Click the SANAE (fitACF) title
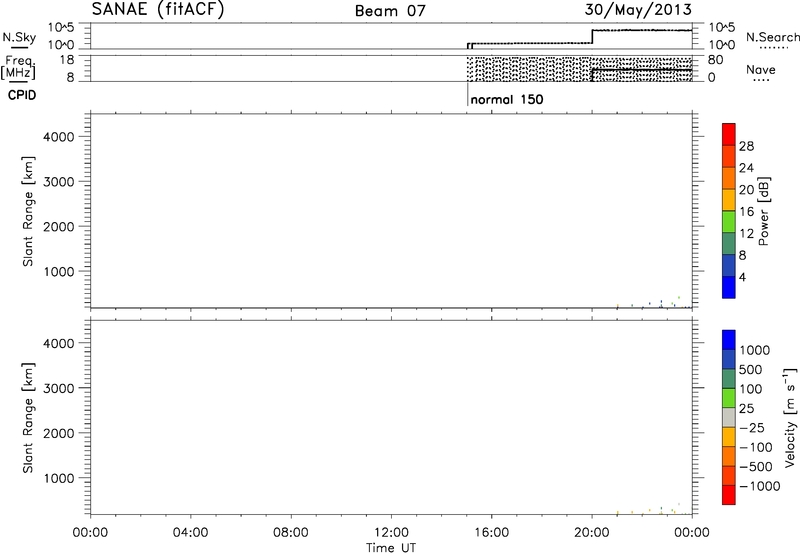This screenshot has height=554, width=800. 158,10
